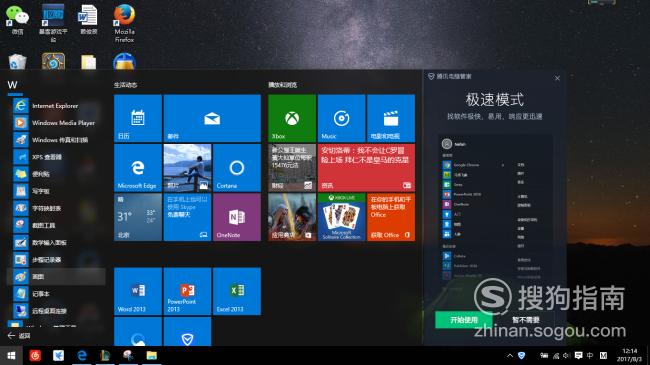Select the 暴雪游戏平台 desktop shortcut
Image resolution: width=650 pixels, height=365 pixels.
coord(53,23)
